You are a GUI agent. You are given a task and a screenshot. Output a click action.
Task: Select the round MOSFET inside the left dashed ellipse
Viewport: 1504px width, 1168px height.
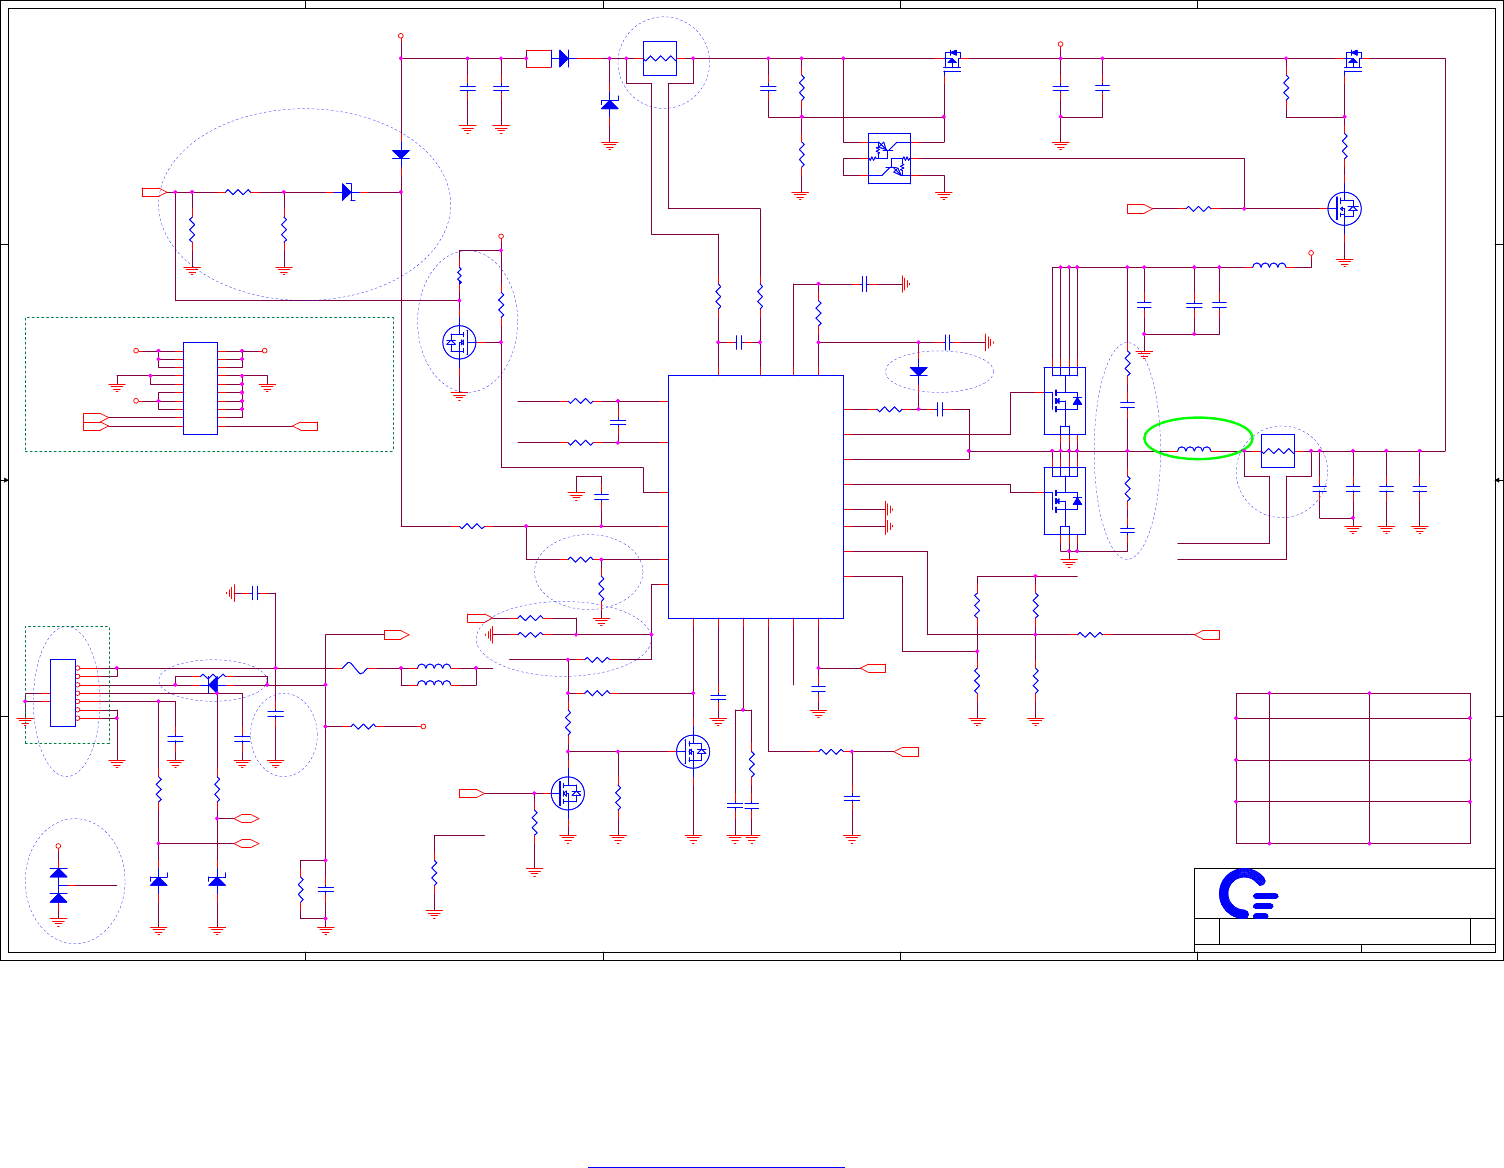(459, 342)
